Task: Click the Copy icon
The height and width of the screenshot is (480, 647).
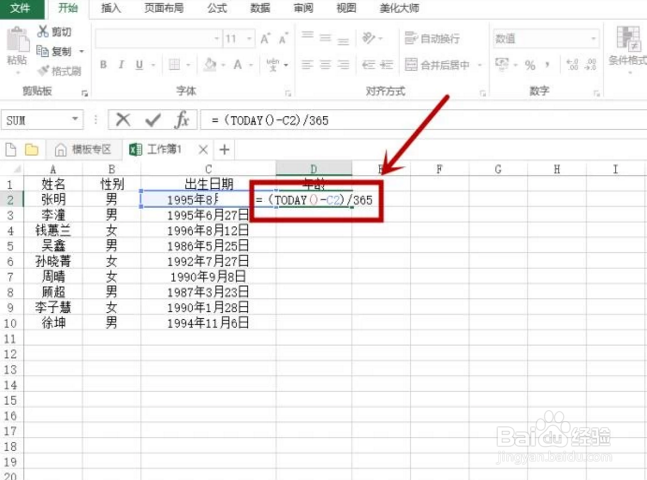Action: click(43, 51)
